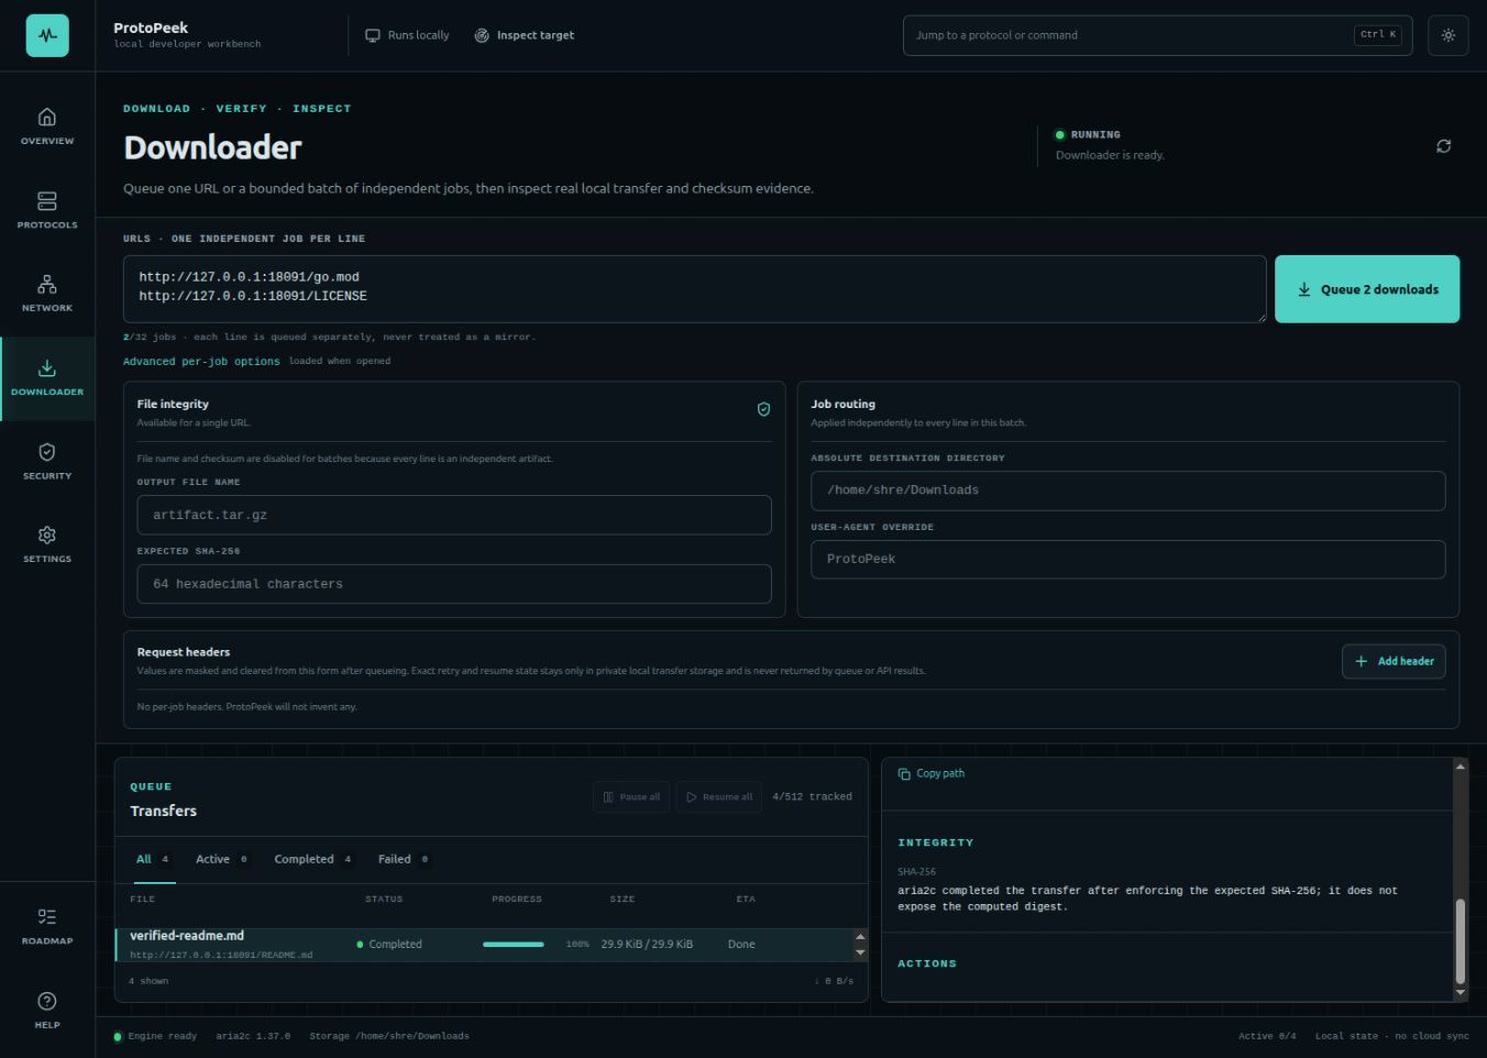
Task: Click the green Engine ready status dot
Action: (118, 1036)
